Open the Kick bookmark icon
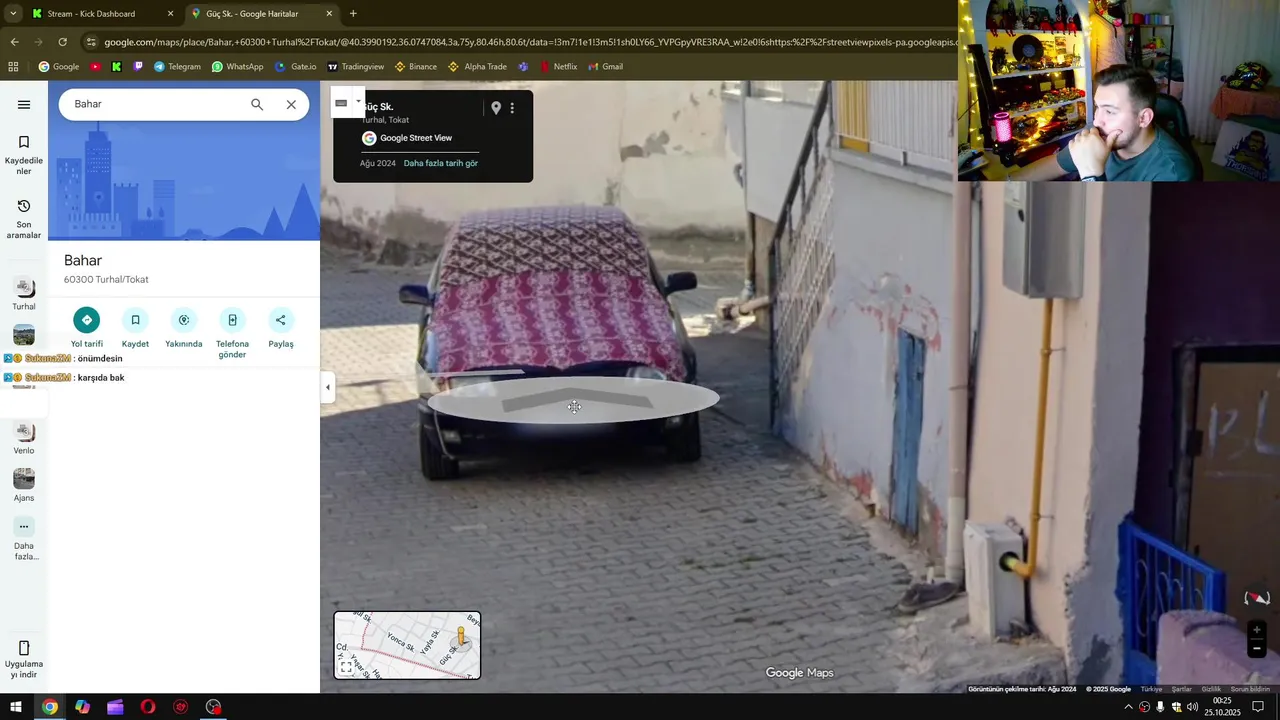1280x720 pixels. pyautogui.click(x=117, y=67)
